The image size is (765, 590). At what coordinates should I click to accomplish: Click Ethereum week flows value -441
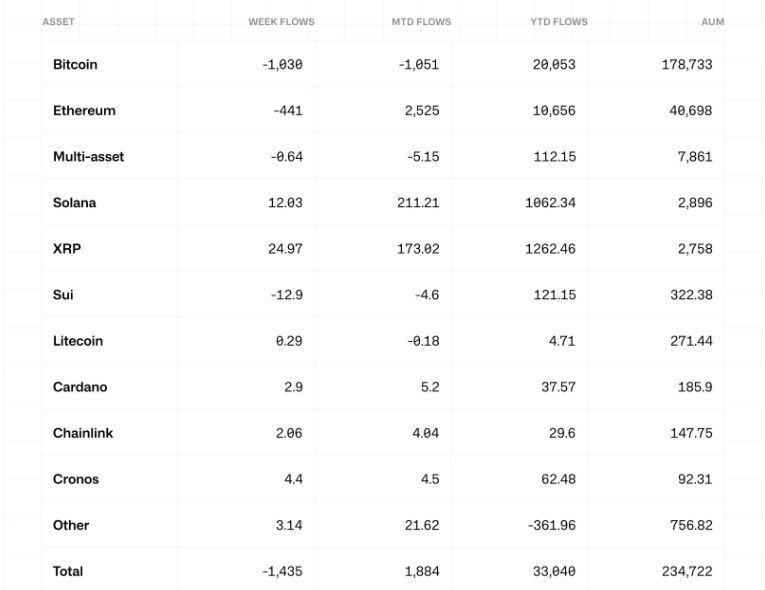click(287, 110)
